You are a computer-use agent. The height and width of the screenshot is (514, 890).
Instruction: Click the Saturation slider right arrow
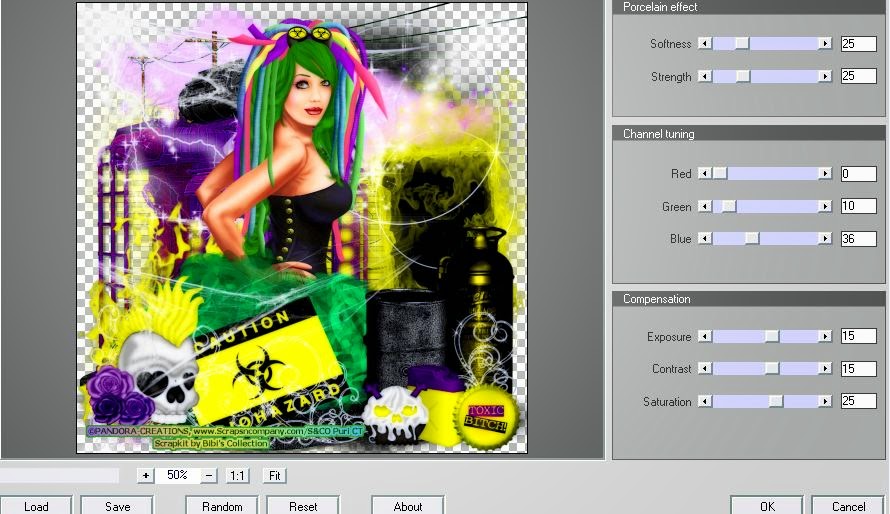[x=825, y=402]
